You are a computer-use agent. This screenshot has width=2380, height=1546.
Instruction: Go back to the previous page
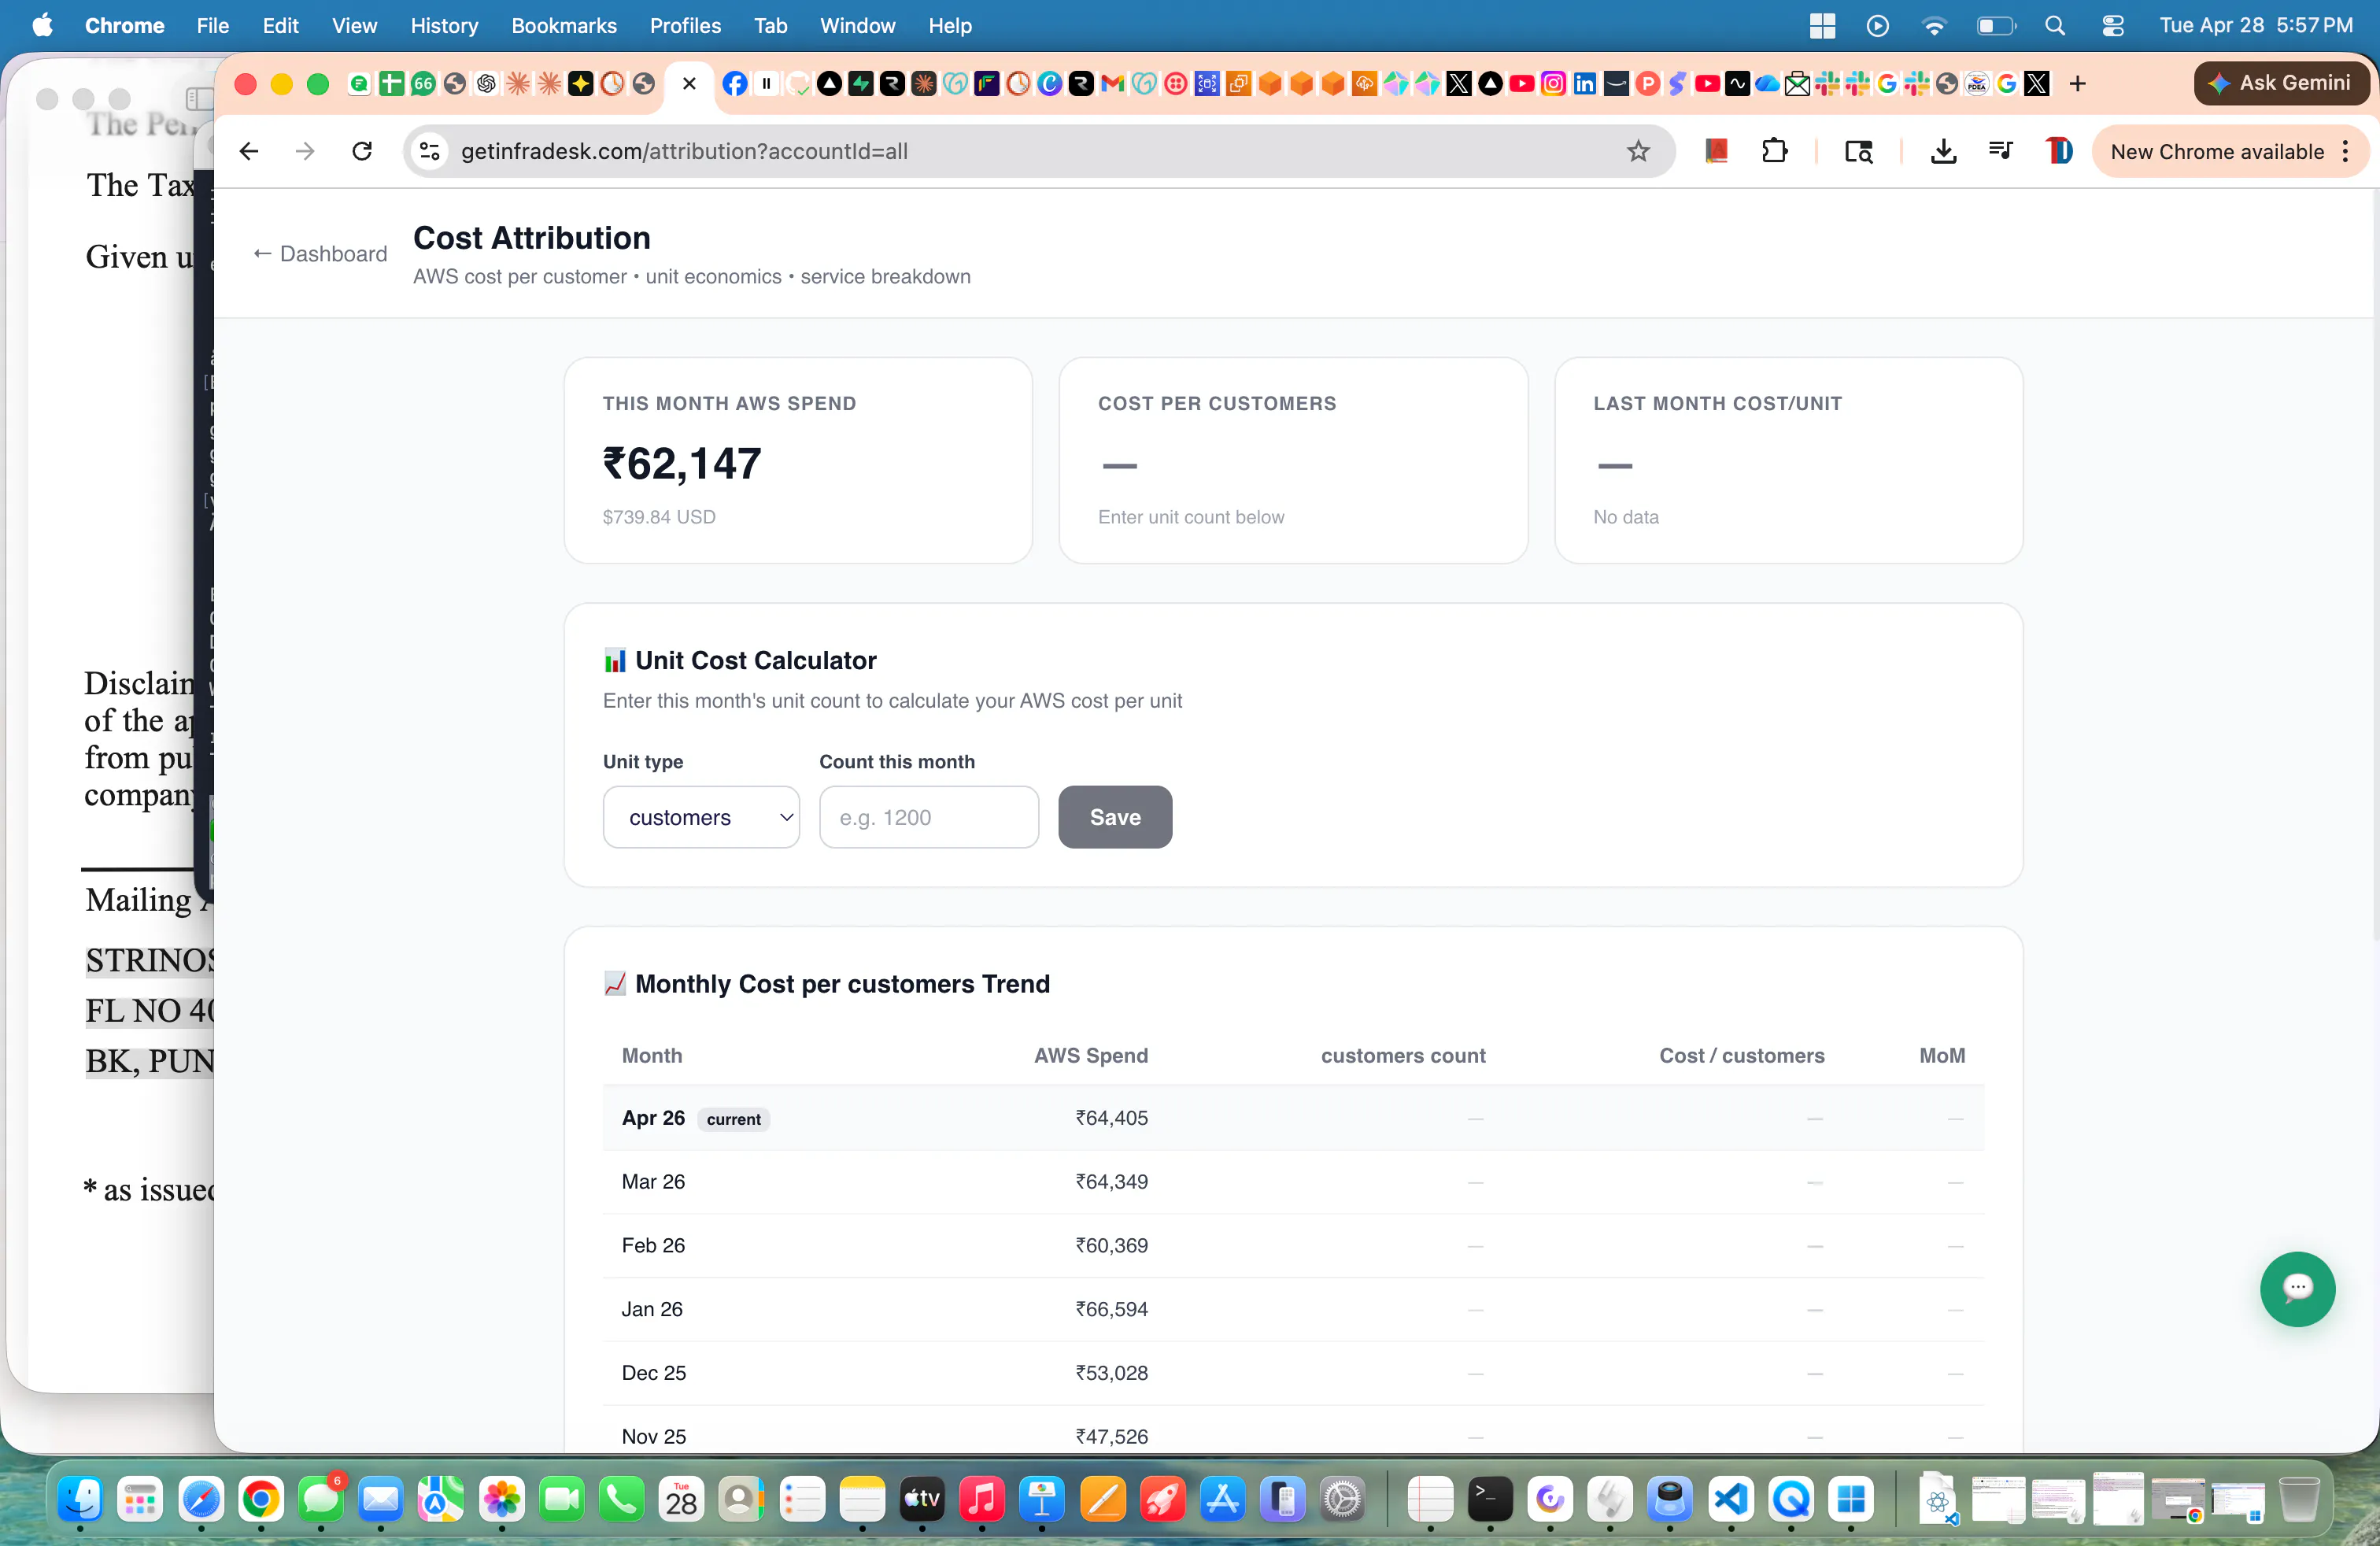pyautogui.click(x=249, y=151)
